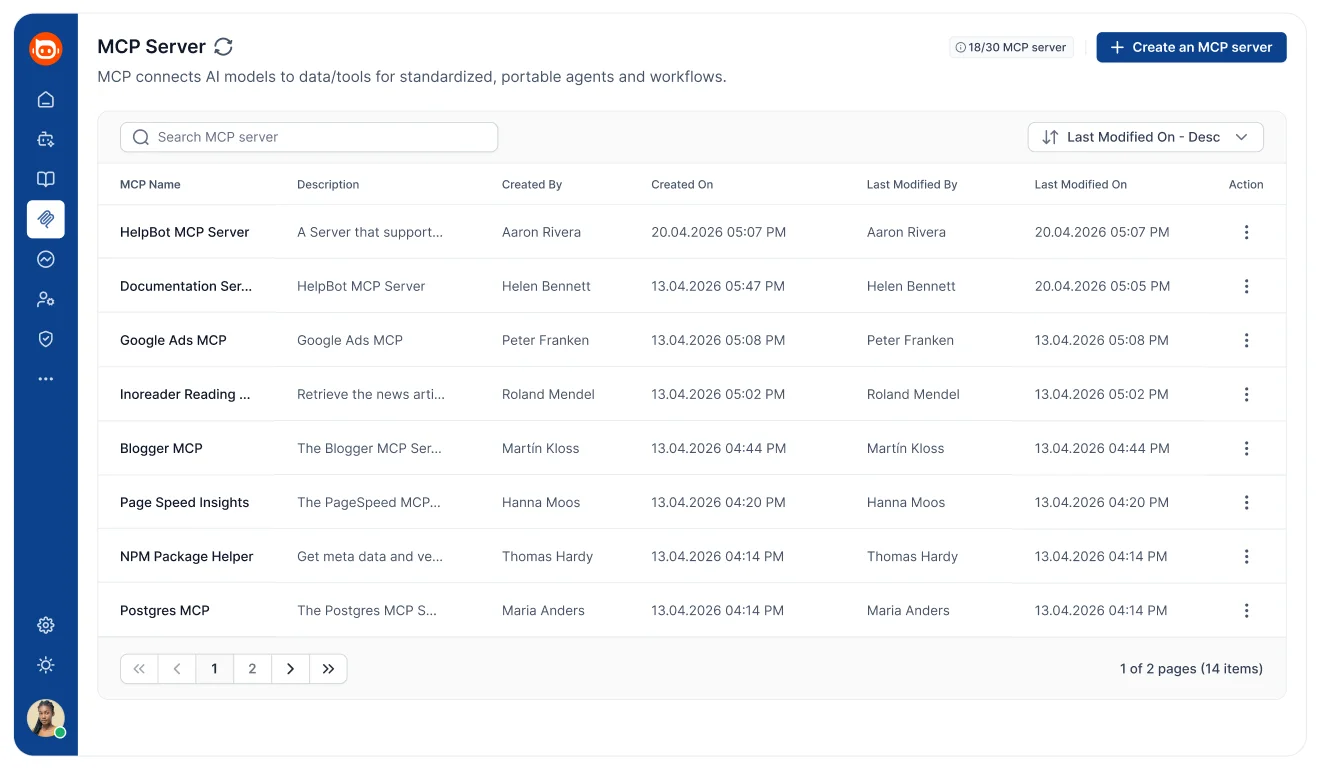The height and width of the screenshot is (770, 1320).
Task: Click the Search MCP server field
Action: (309, 137)
